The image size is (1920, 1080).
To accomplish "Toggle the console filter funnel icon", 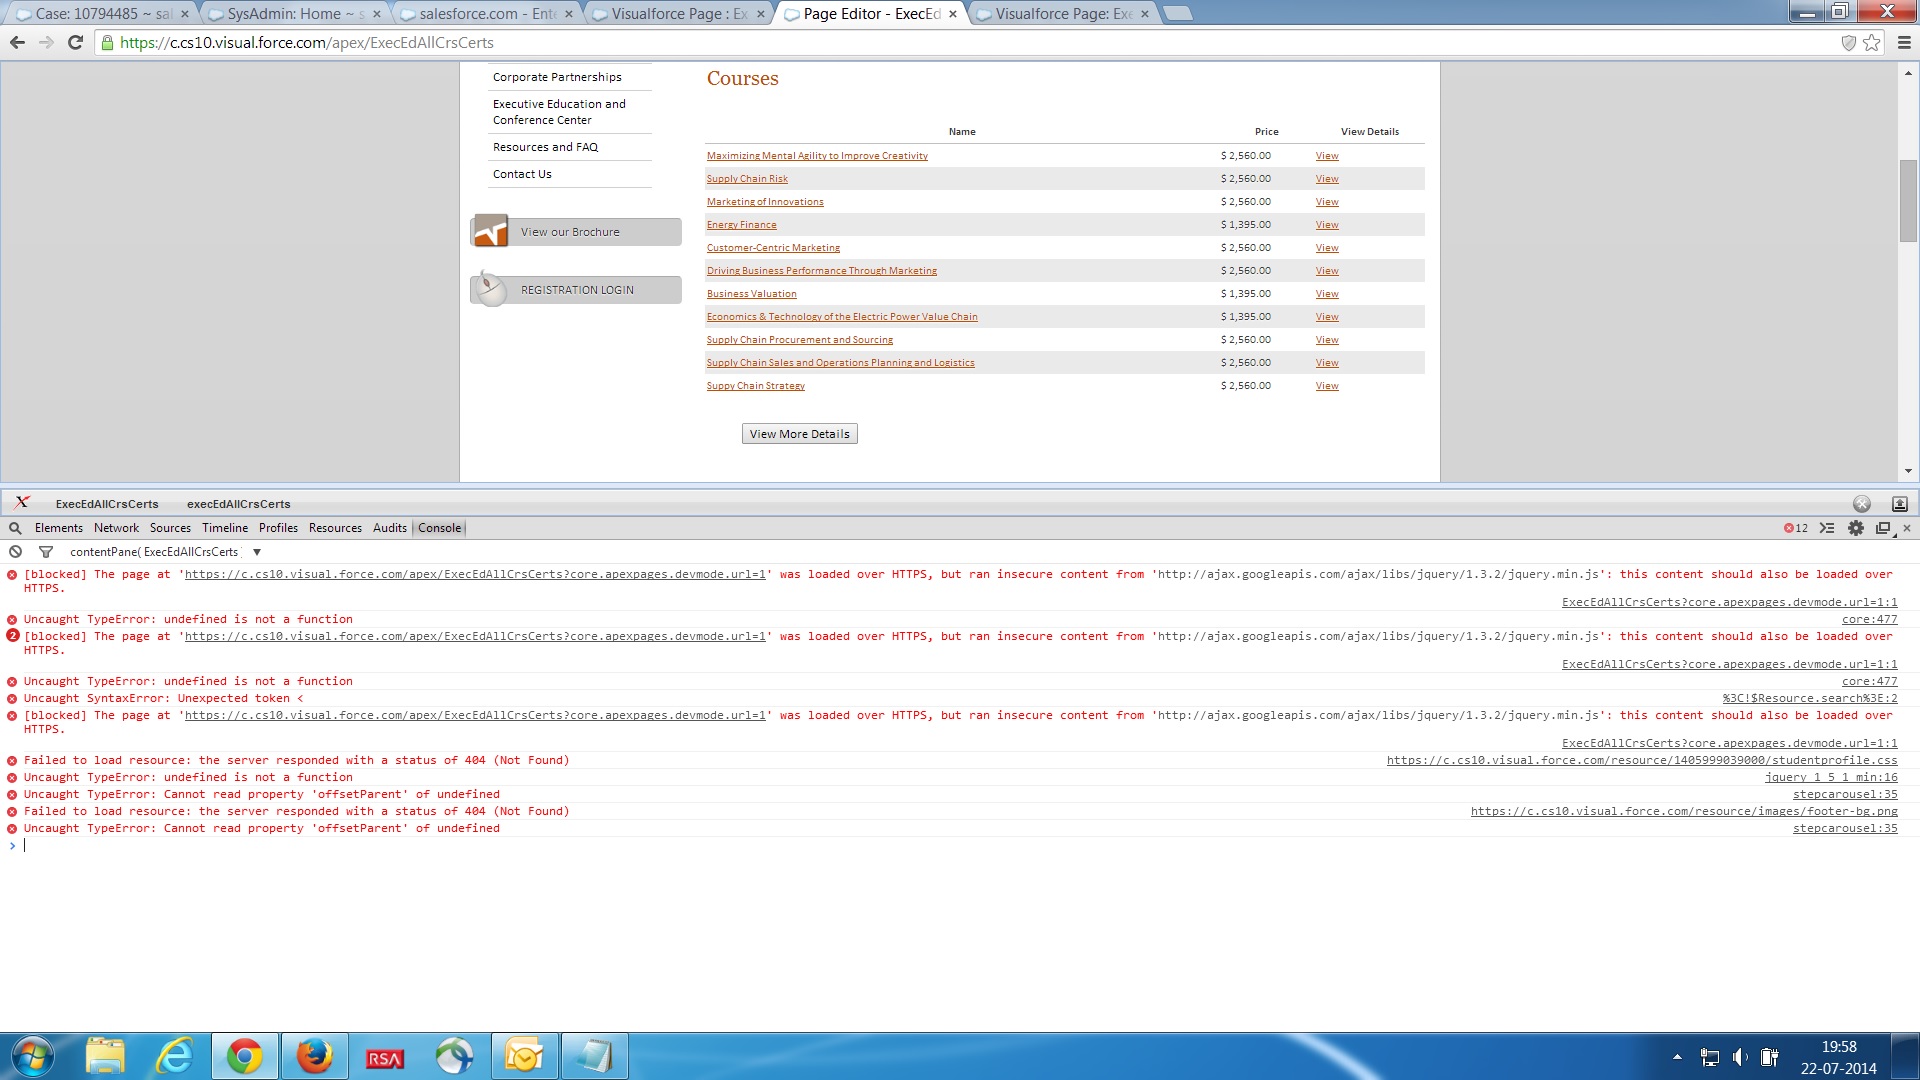I will click(45, 552).
